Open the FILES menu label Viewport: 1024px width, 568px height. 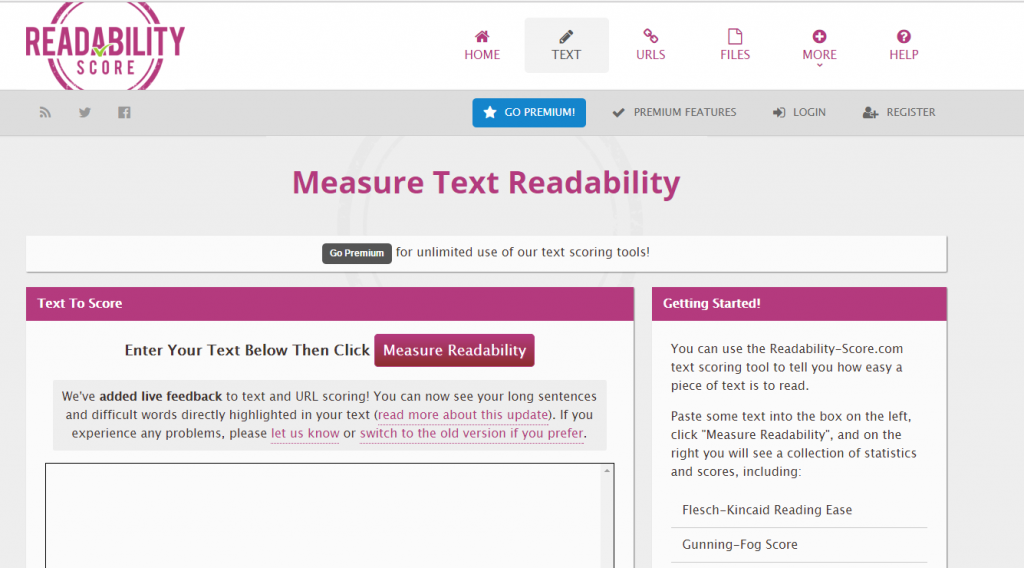[735, 55]
